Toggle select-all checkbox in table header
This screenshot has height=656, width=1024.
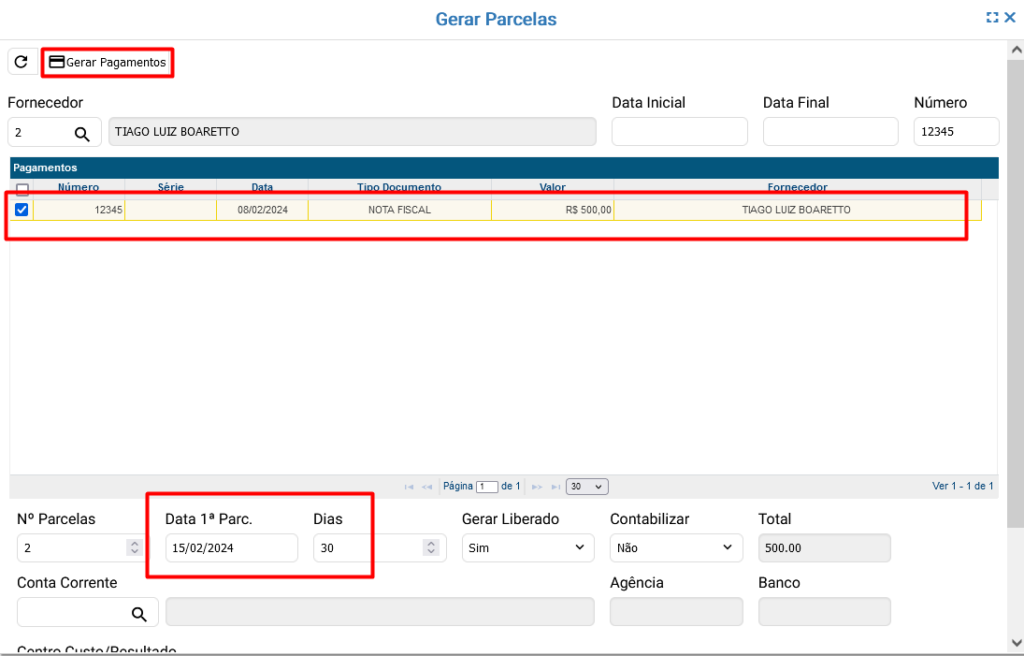pos(22,188)
